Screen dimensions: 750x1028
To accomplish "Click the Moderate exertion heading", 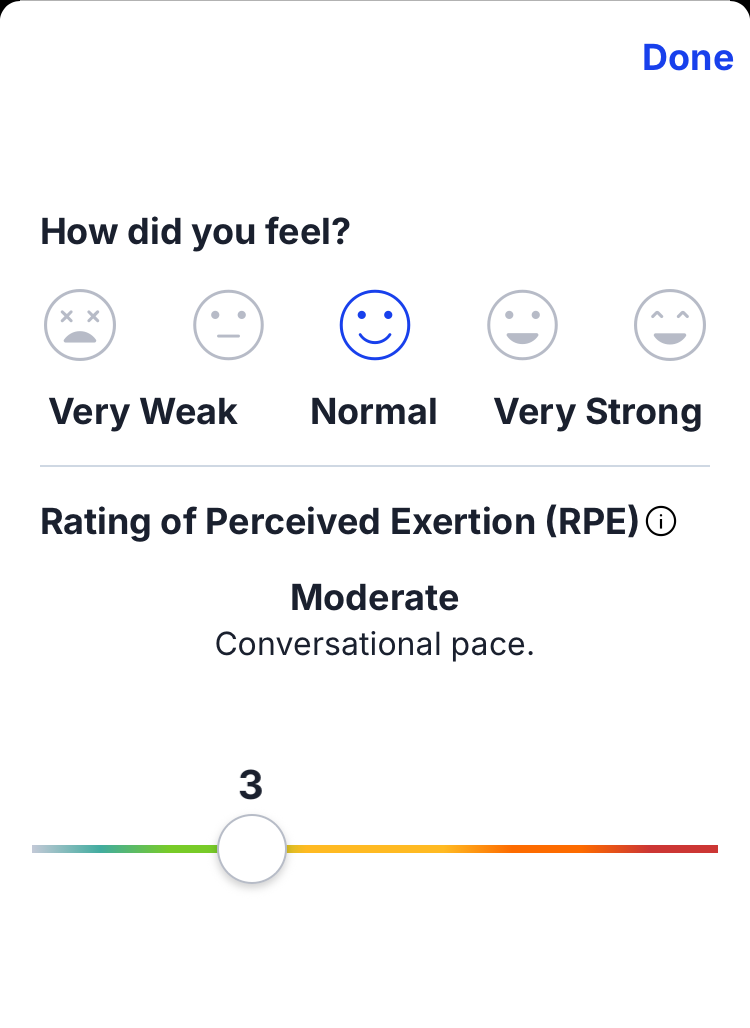I will [x=374, y=598].
